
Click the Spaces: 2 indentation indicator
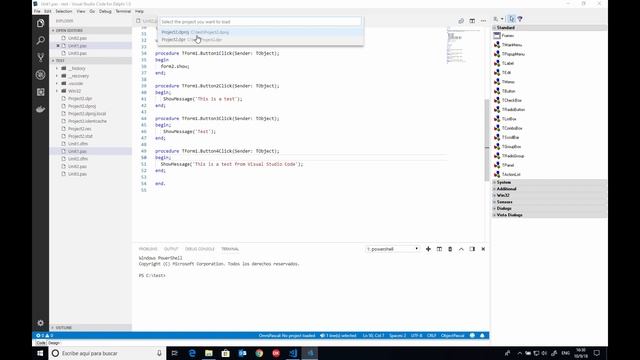click(x=397, y=336)
